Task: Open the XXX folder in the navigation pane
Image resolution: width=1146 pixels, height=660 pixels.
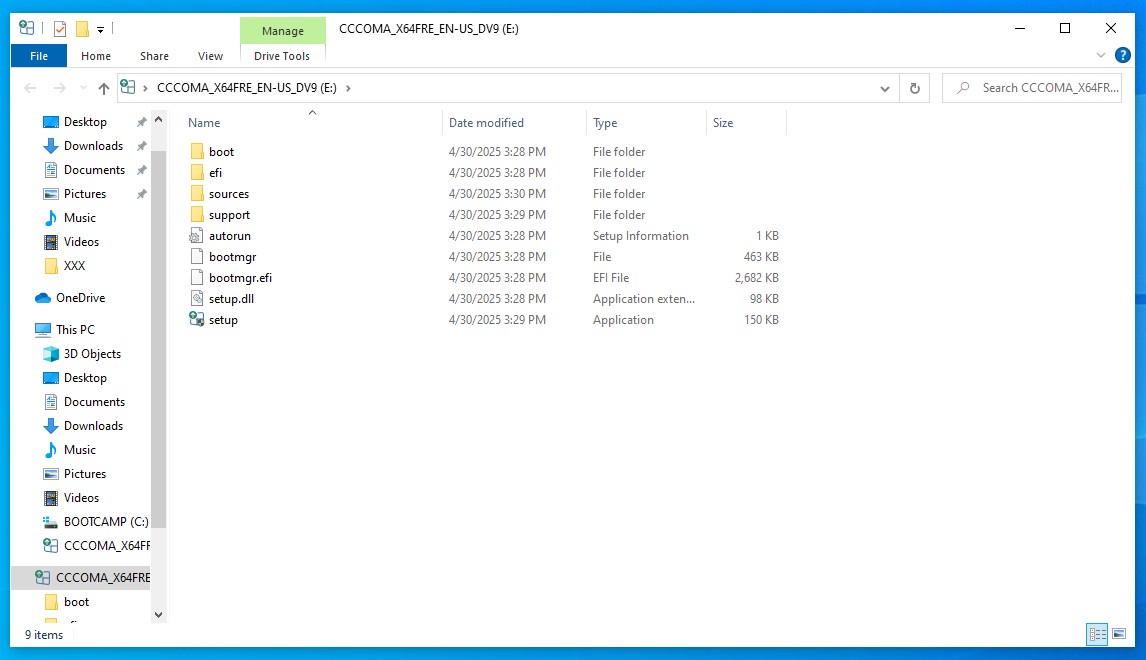Action: (74, 266)
